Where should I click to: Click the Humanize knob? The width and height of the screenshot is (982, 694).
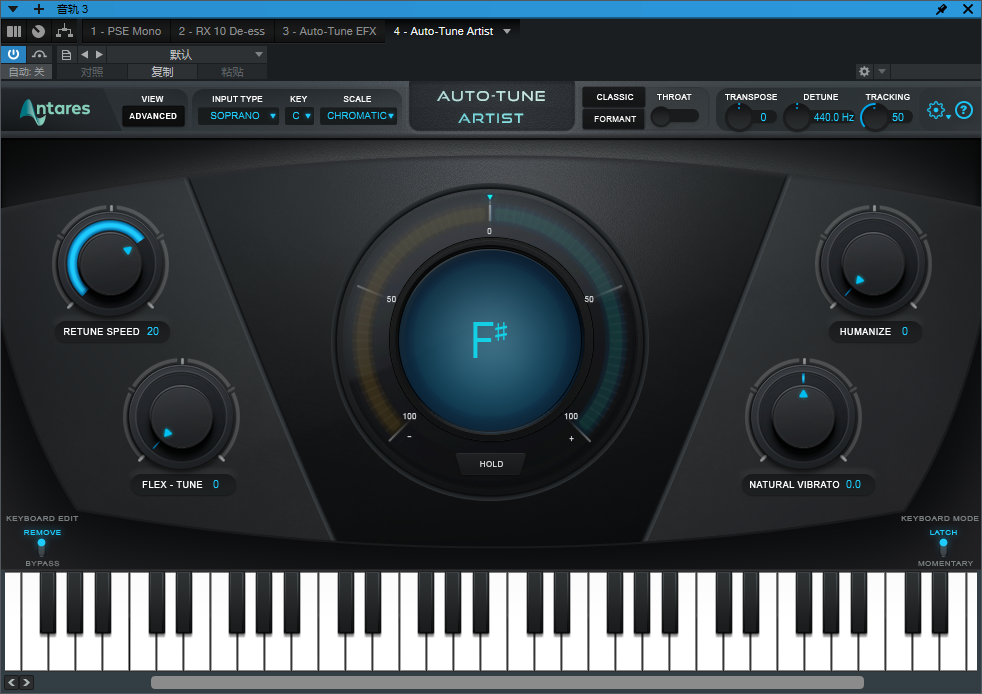pyautogui.click(x=873, y=264)
